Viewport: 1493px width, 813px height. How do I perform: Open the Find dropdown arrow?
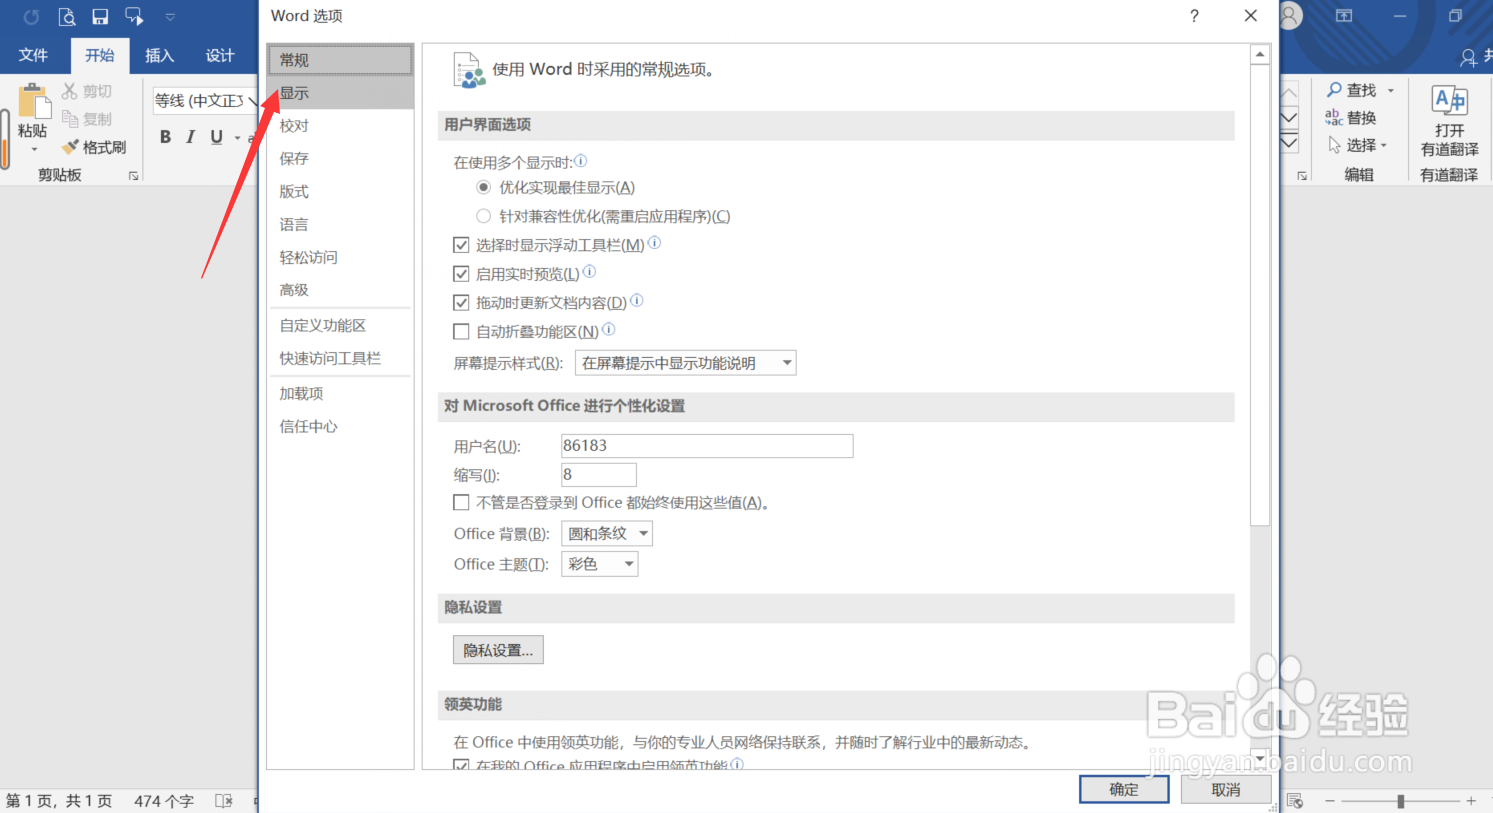[1391, 90]
